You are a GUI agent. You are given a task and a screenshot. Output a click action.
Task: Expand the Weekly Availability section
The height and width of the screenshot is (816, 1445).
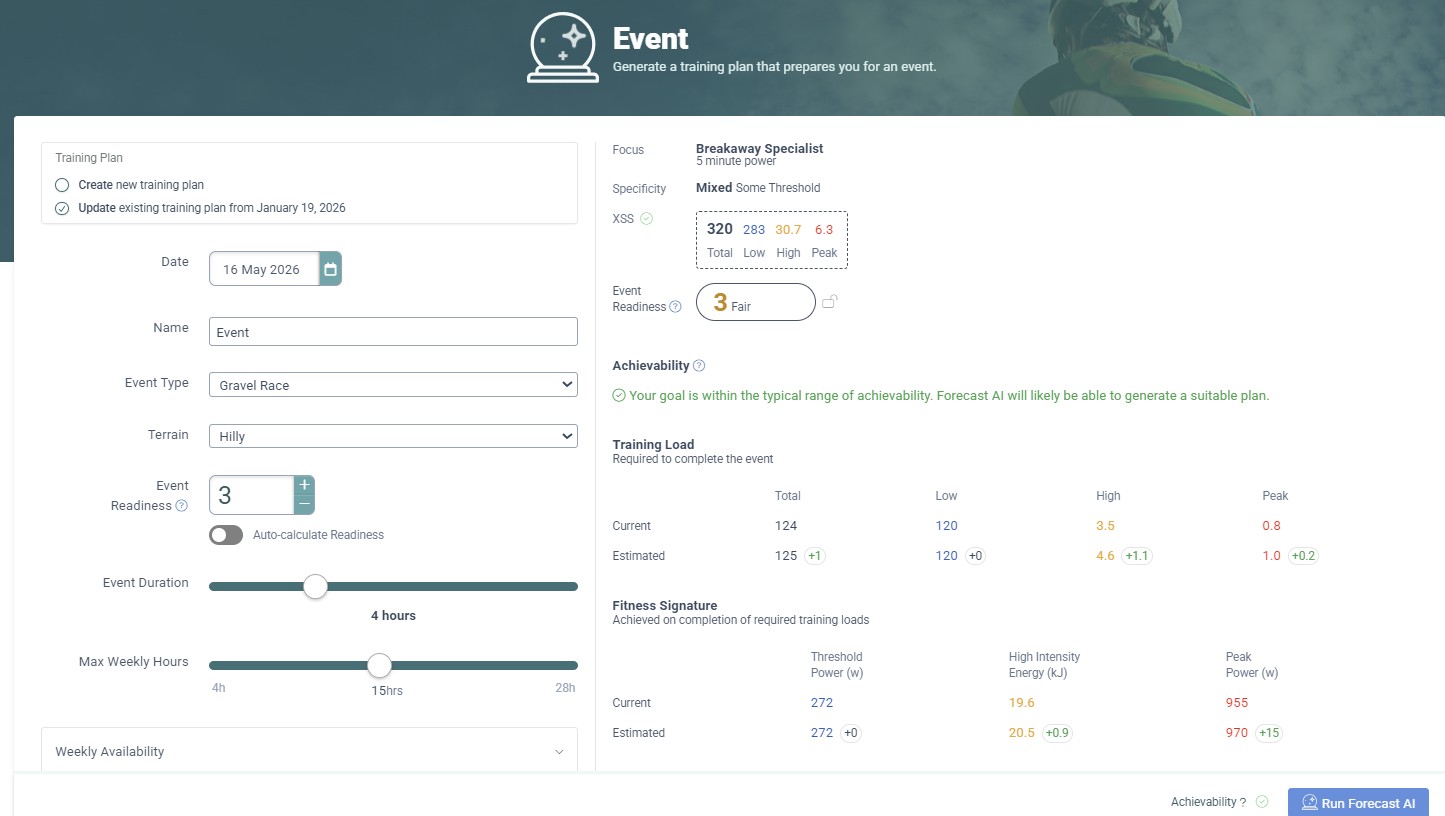[x=309, y=752]
